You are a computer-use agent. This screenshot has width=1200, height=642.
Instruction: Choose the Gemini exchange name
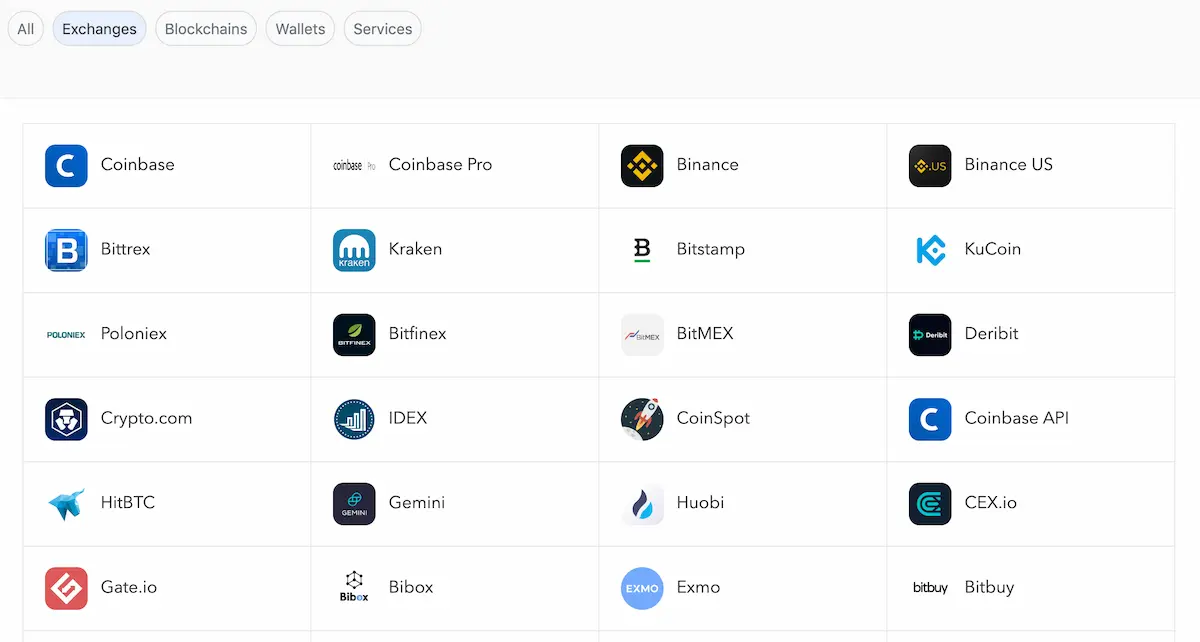(x=417, y=503)
